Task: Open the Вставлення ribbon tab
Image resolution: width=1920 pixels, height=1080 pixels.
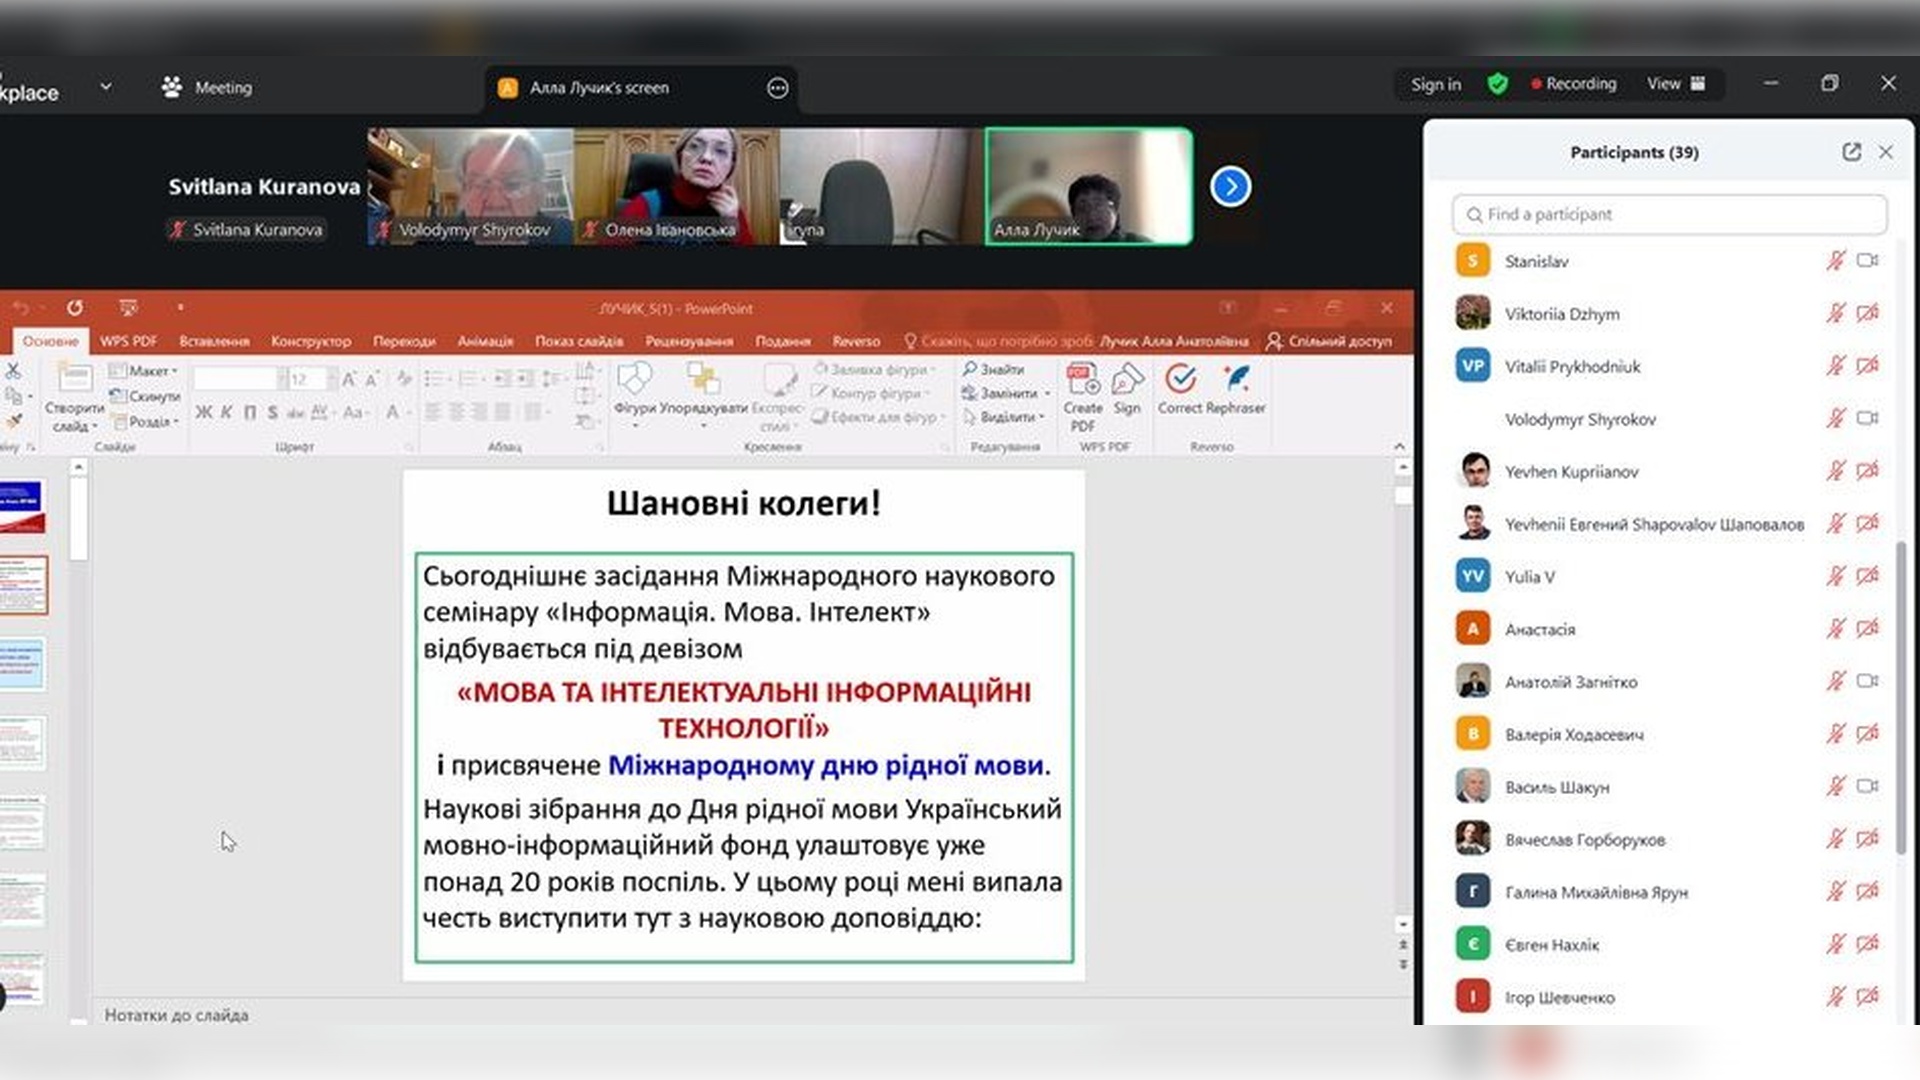Action: point(214,341)
